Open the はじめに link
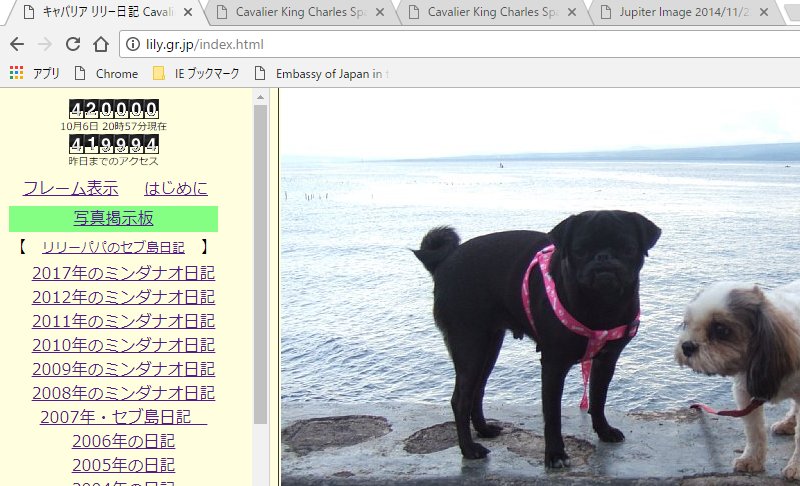 [176, 188]
